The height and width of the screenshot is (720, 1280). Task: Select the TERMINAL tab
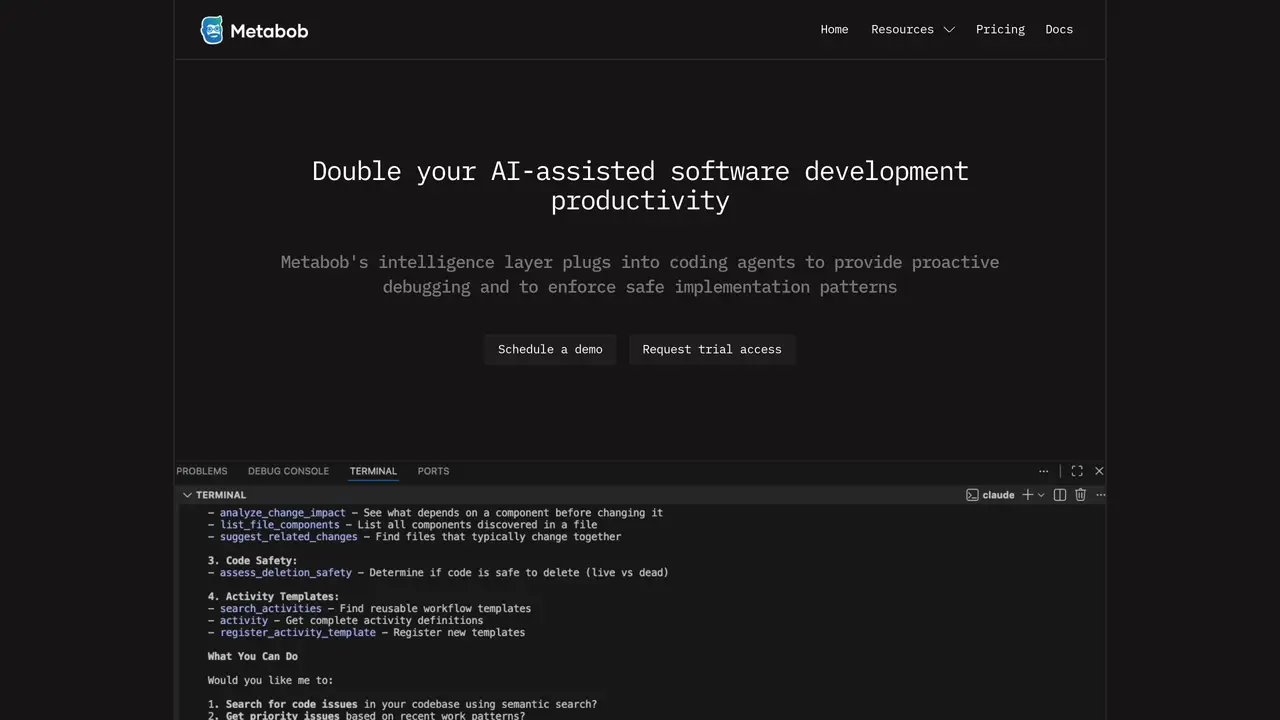[373, 471]
